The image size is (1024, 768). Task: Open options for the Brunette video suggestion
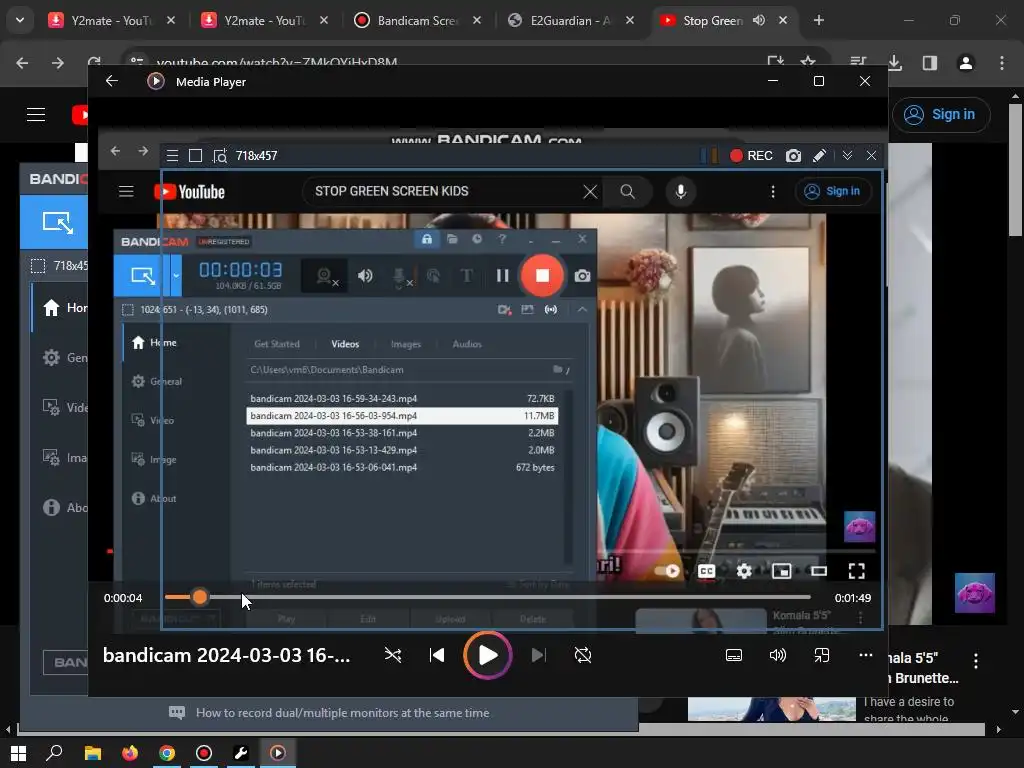[x=976, y=661]
